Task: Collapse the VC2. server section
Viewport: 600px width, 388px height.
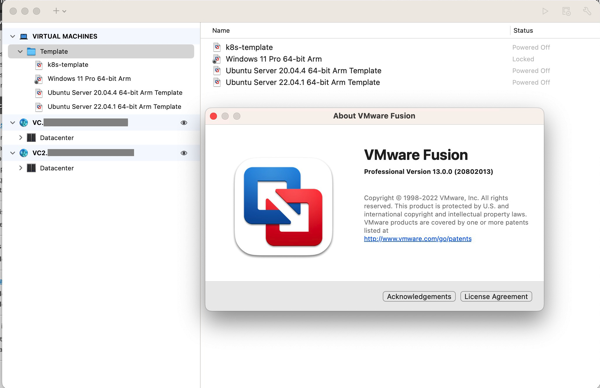Action: click(13, 153)
